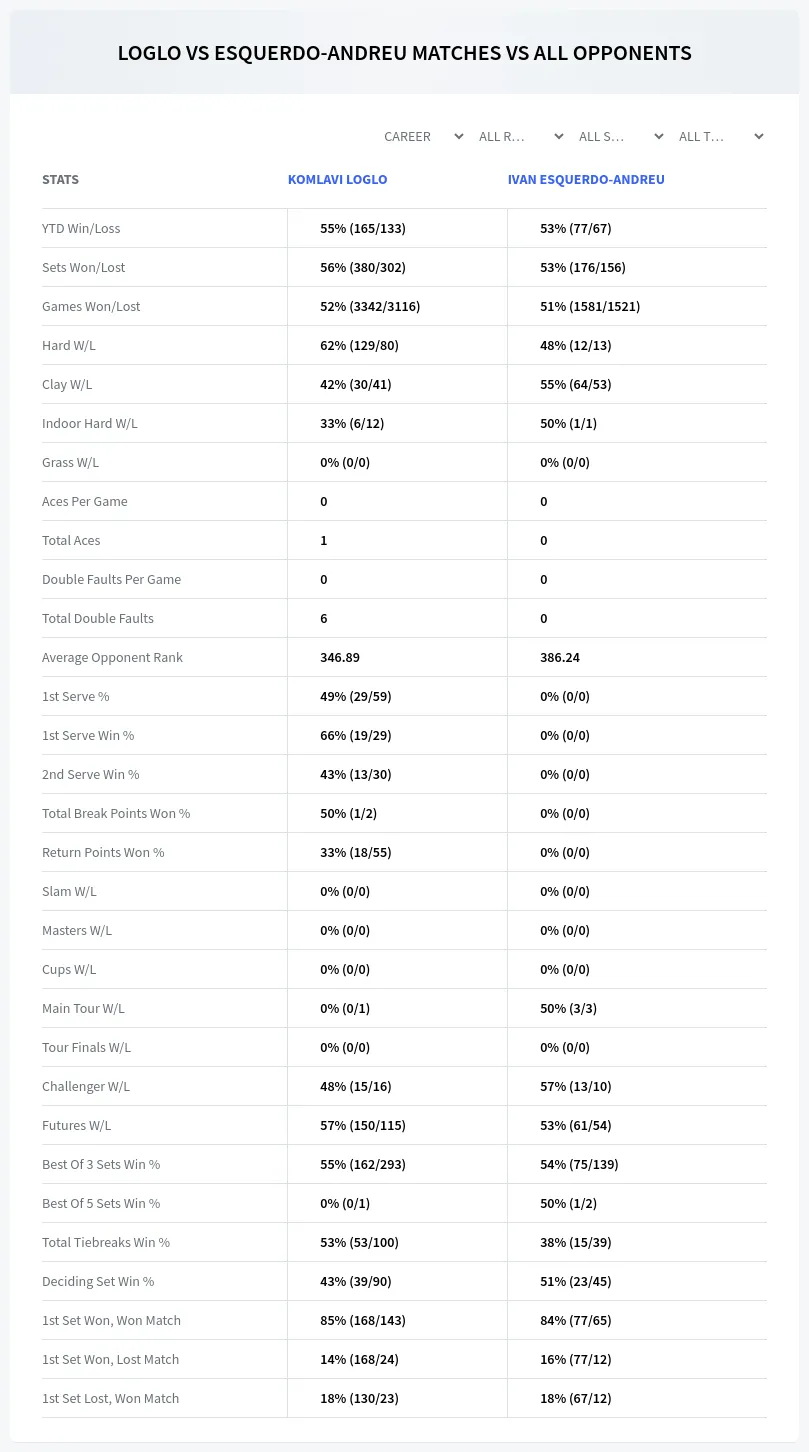The width and height of the screenshot is (809, 1452).
Task: Expand the ALL R... rounds dropdown
Action: coord(523,136)
